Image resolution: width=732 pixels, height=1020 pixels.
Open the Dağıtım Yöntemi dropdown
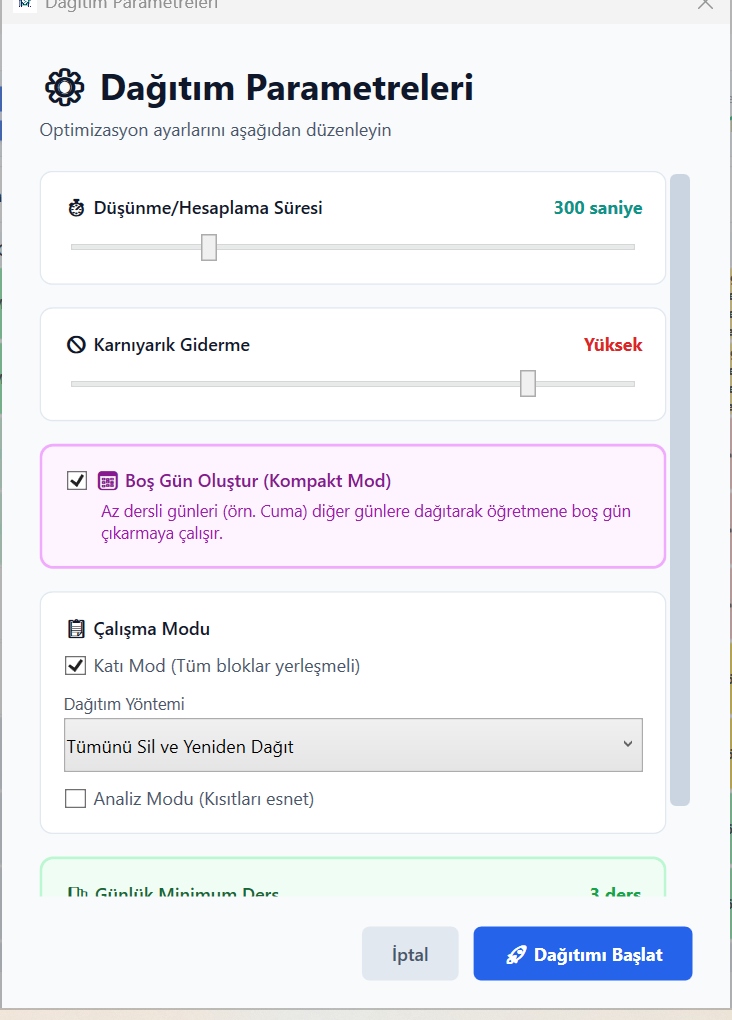pos(352,745)
